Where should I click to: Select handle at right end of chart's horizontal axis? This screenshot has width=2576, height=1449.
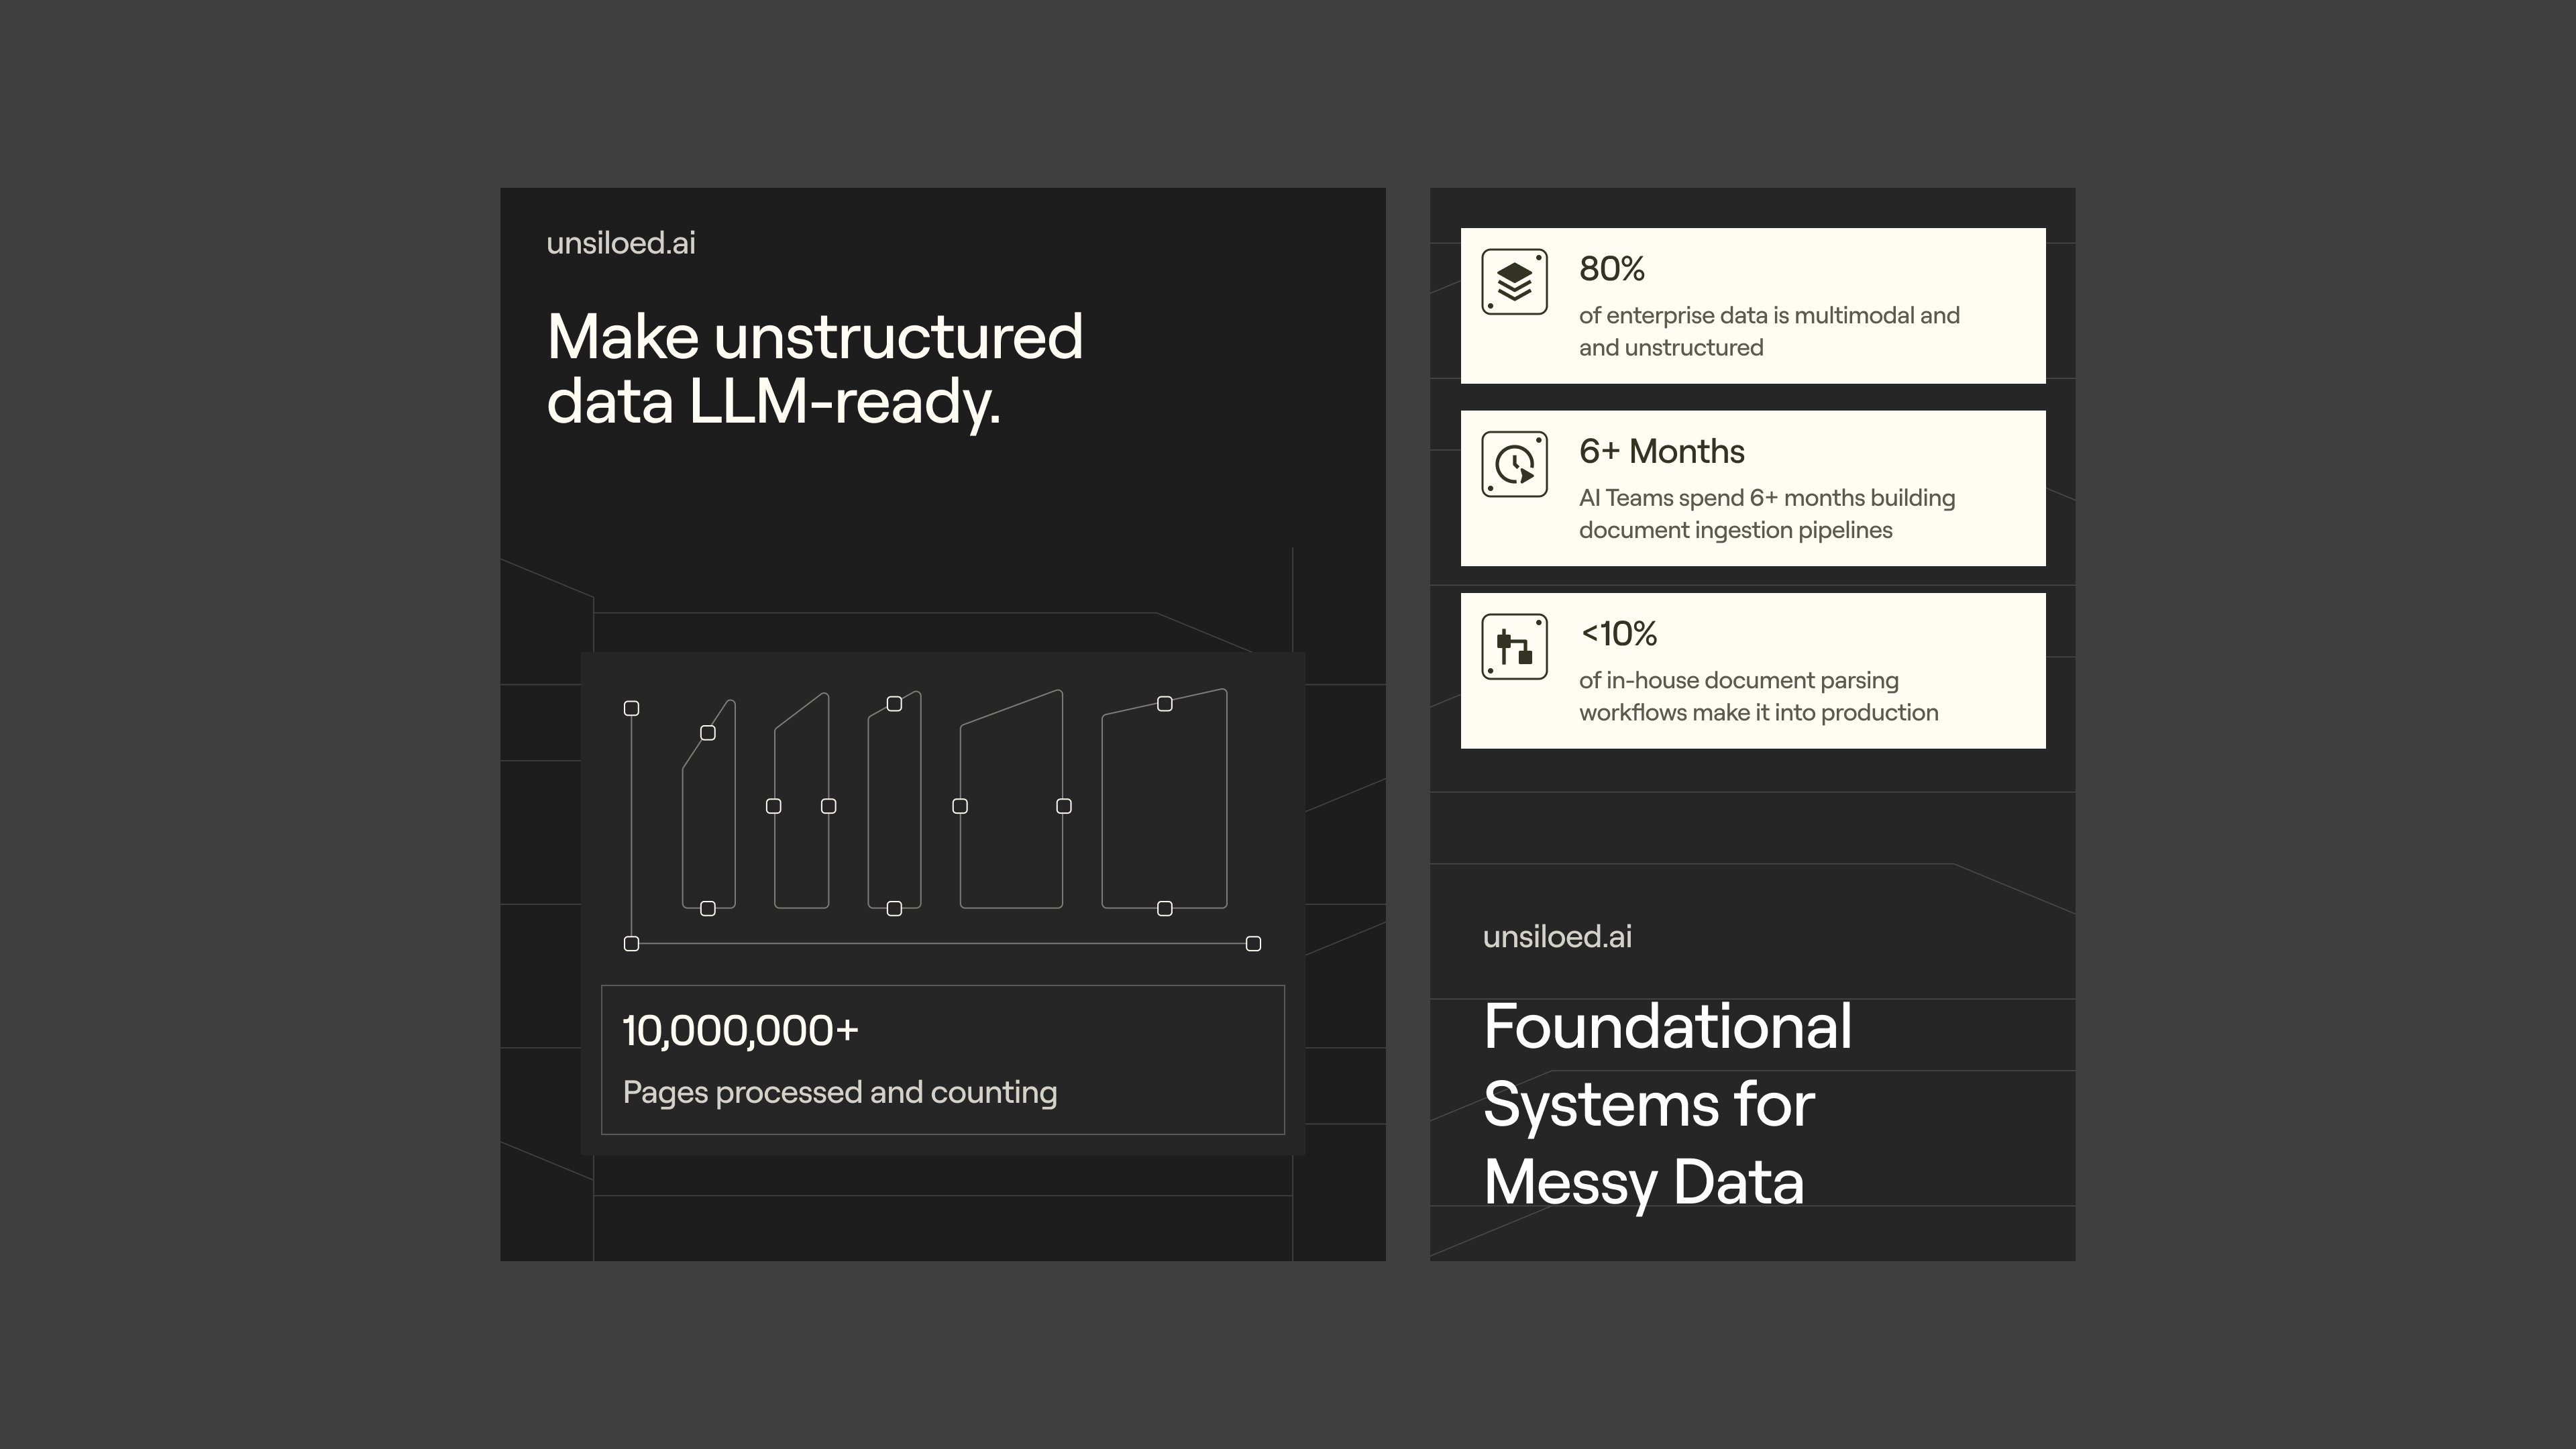(x=1253, y=943)
